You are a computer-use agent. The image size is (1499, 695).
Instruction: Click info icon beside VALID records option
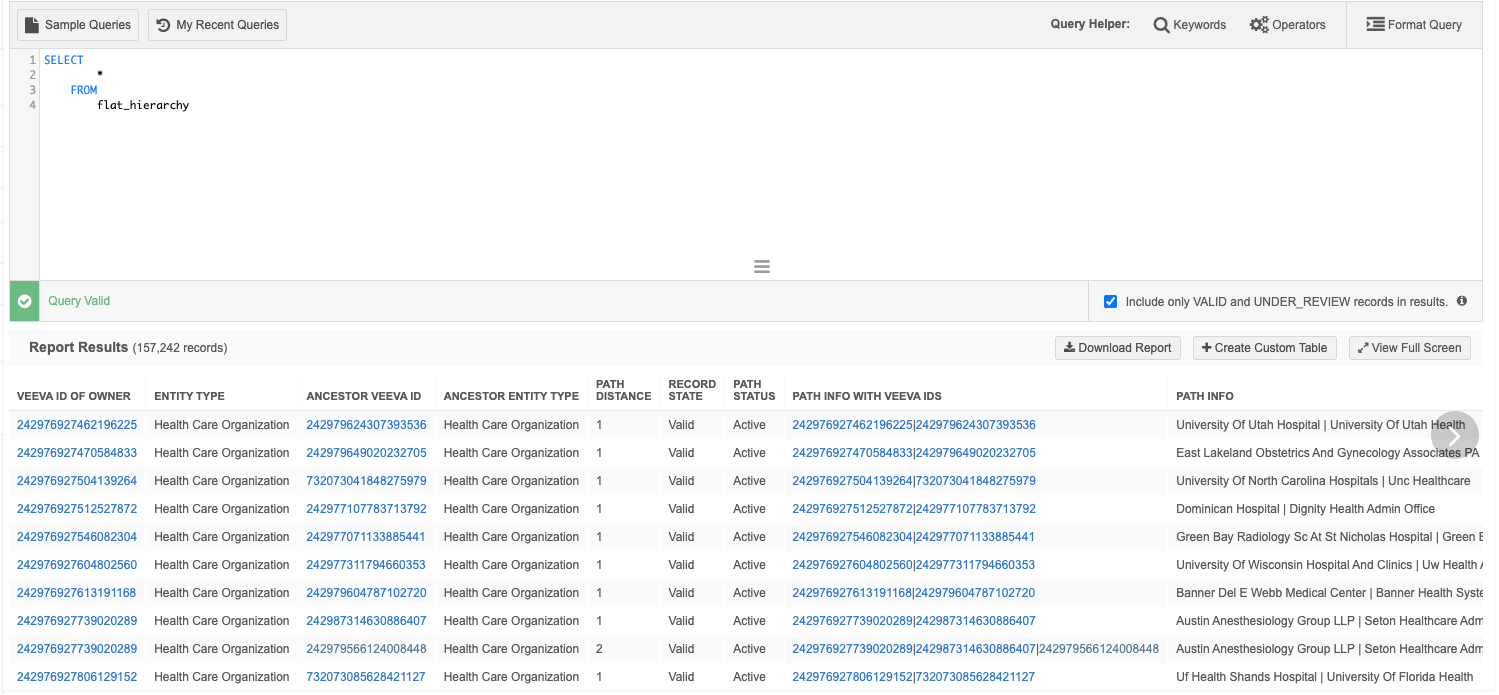pos(1462,301)
